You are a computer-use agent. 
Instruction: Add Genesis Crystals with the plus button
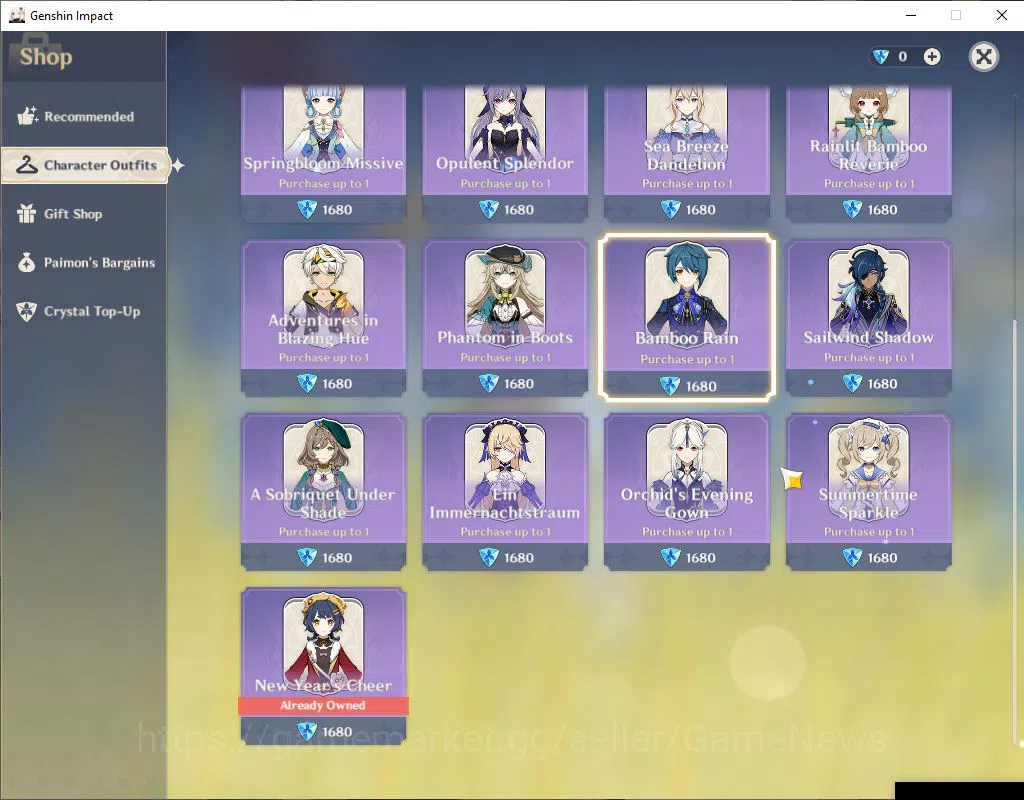click(932, 57)
